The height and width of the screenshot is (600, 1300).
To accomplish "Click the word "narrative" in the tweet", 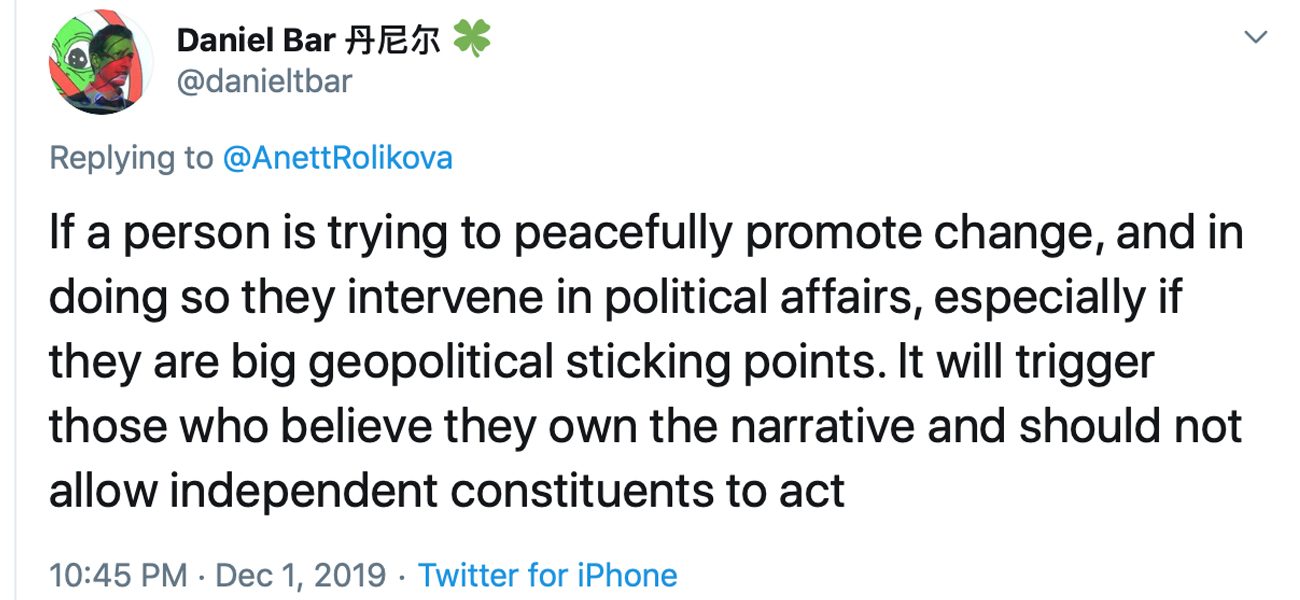I will click(822, 426).
